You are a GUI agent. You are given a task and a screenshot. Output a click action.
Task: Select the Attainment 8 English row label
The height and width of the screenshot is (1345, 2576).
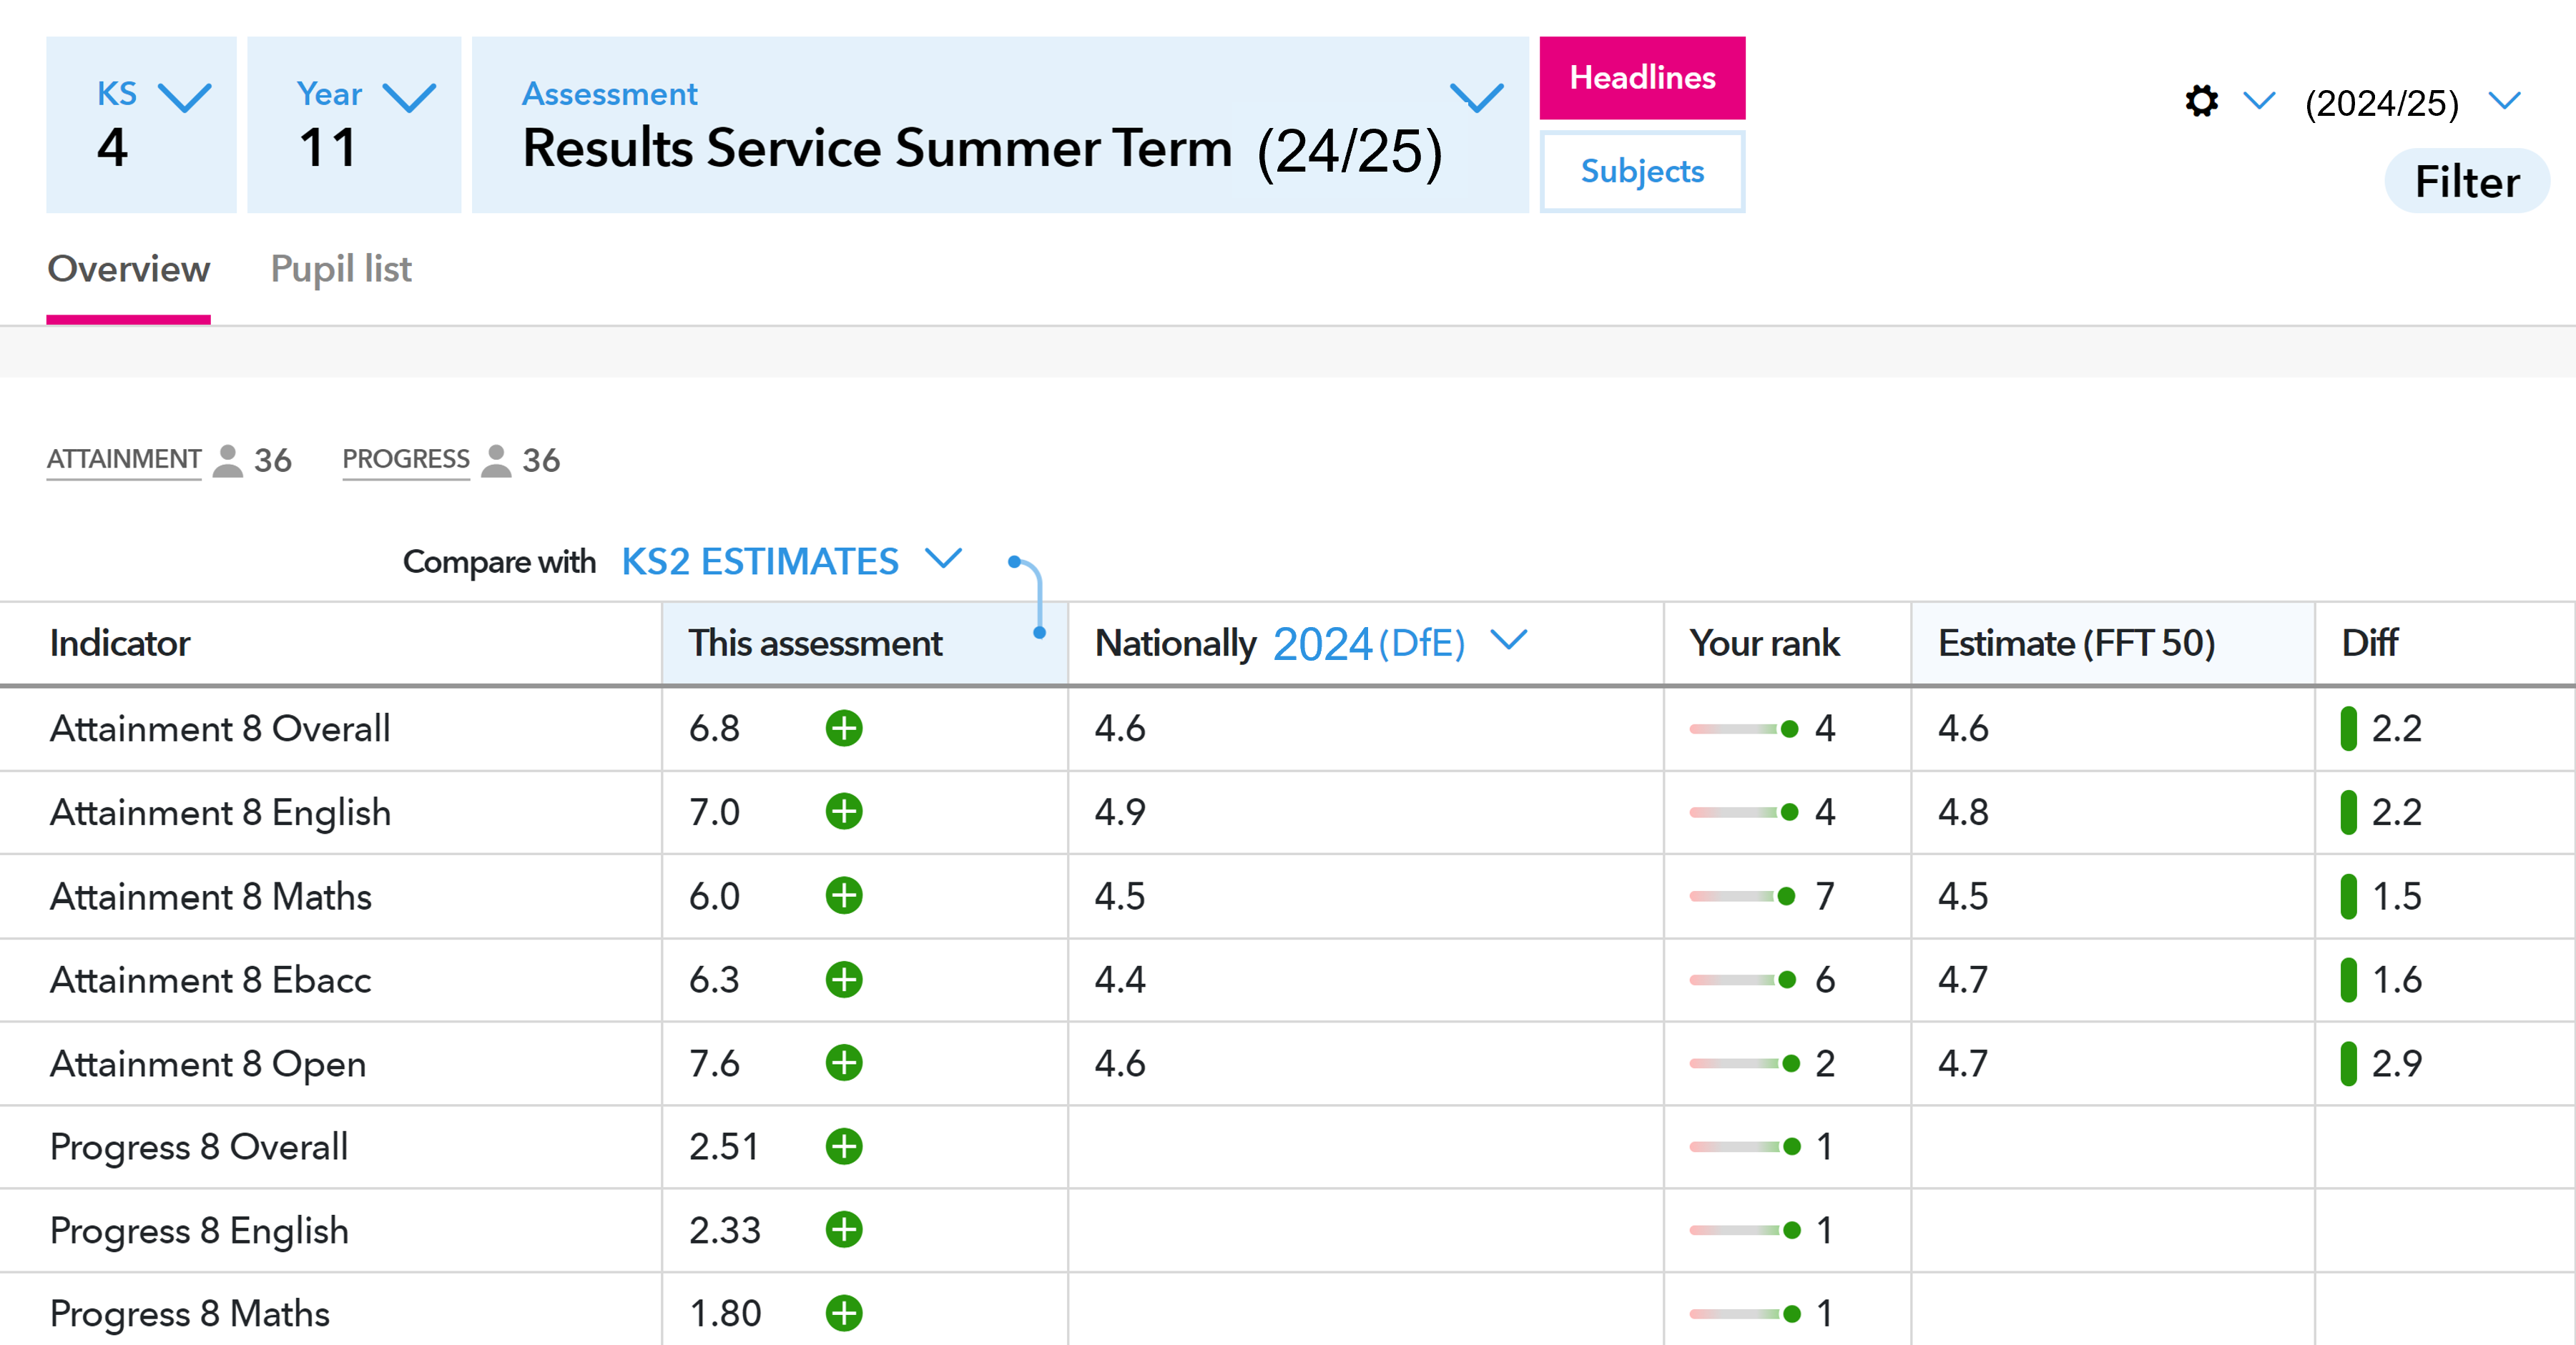click(x=220, y=812)
